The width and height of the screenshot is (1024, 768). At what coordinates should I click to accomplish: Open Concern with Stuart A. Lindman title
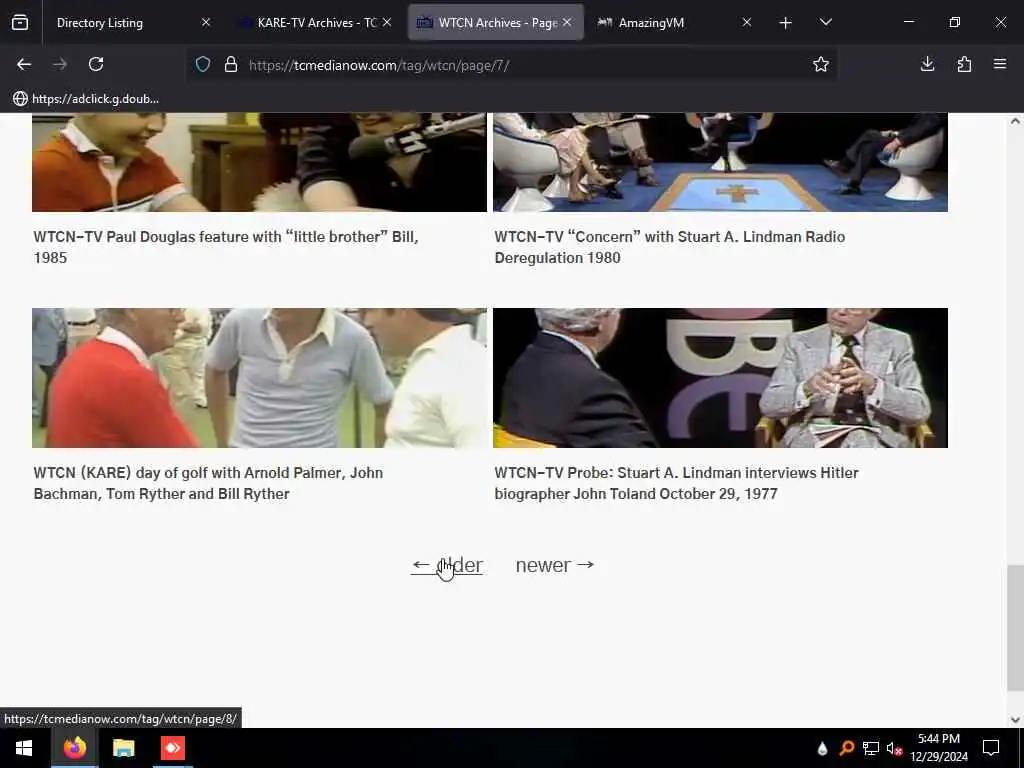tap(669, 247)
